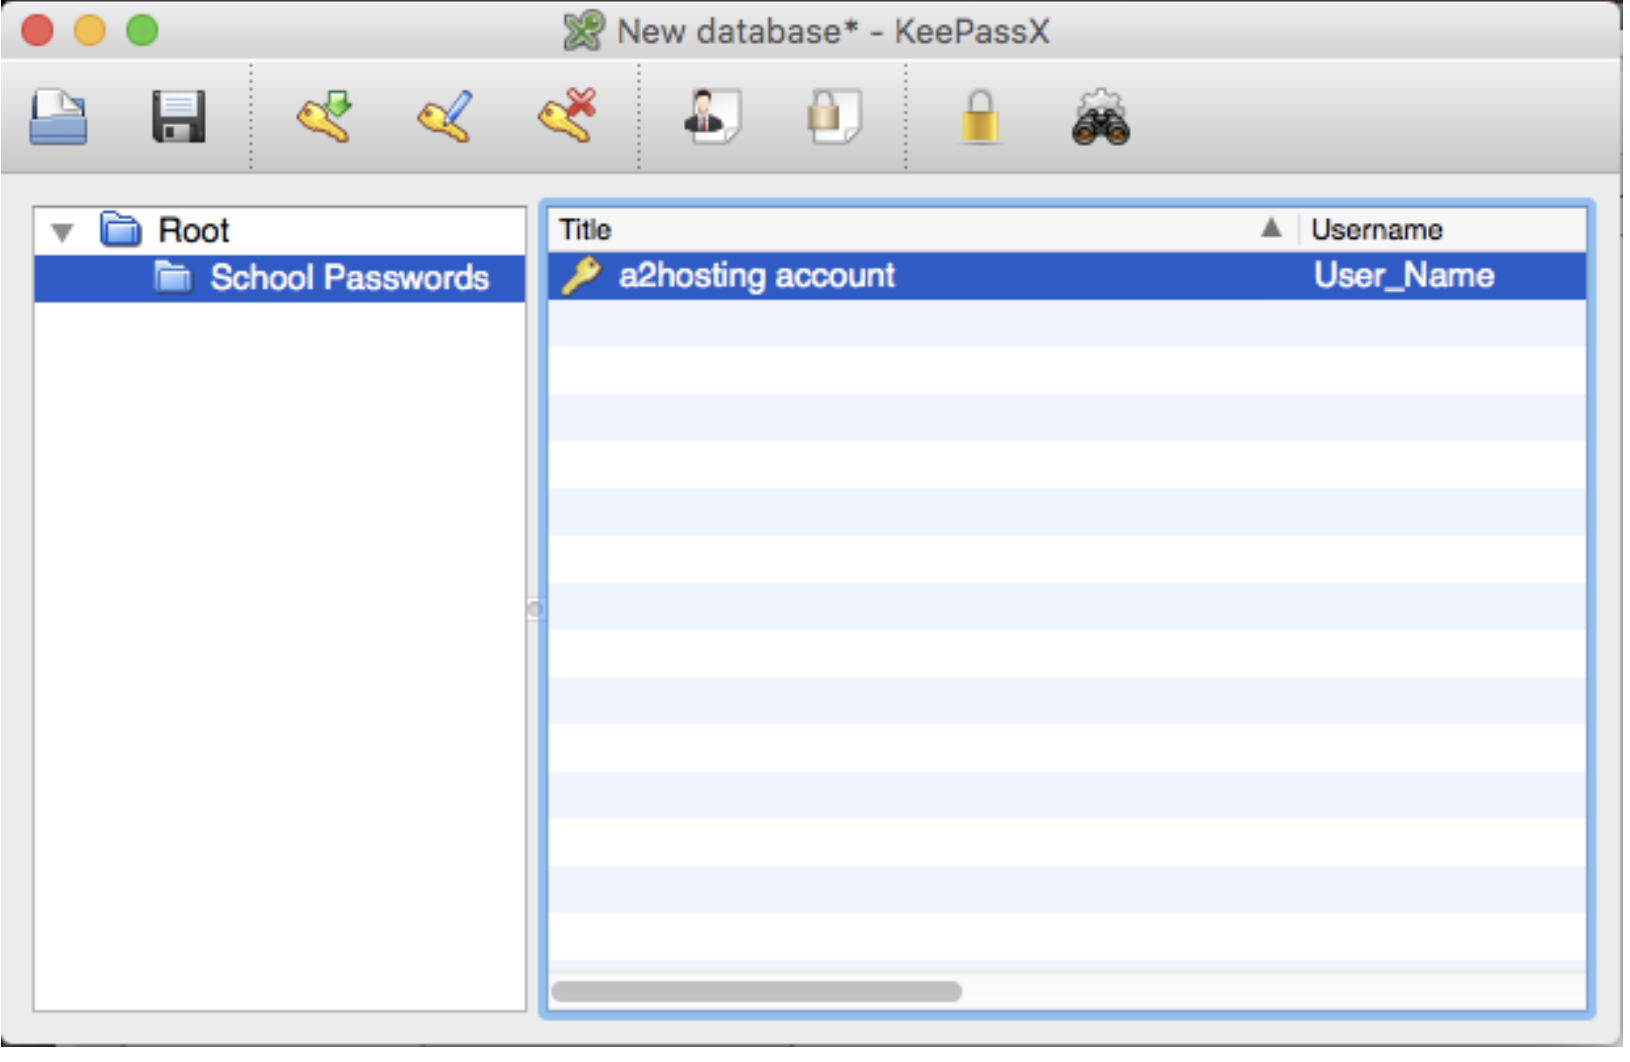
Task: Copy password to clipboard icon
Action: click(834, 117)
